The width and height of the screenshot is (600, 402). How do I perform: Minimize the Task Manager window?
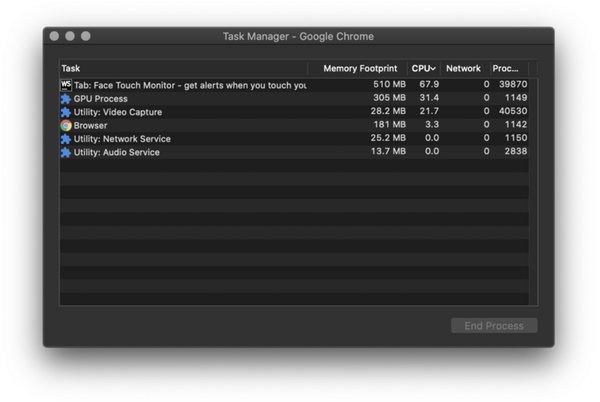pos(70,36)
